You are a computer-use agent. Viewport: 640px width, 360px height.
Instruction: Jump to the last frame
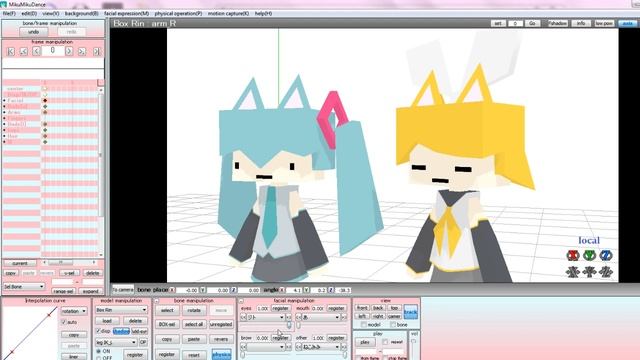[x=96, y=51]
